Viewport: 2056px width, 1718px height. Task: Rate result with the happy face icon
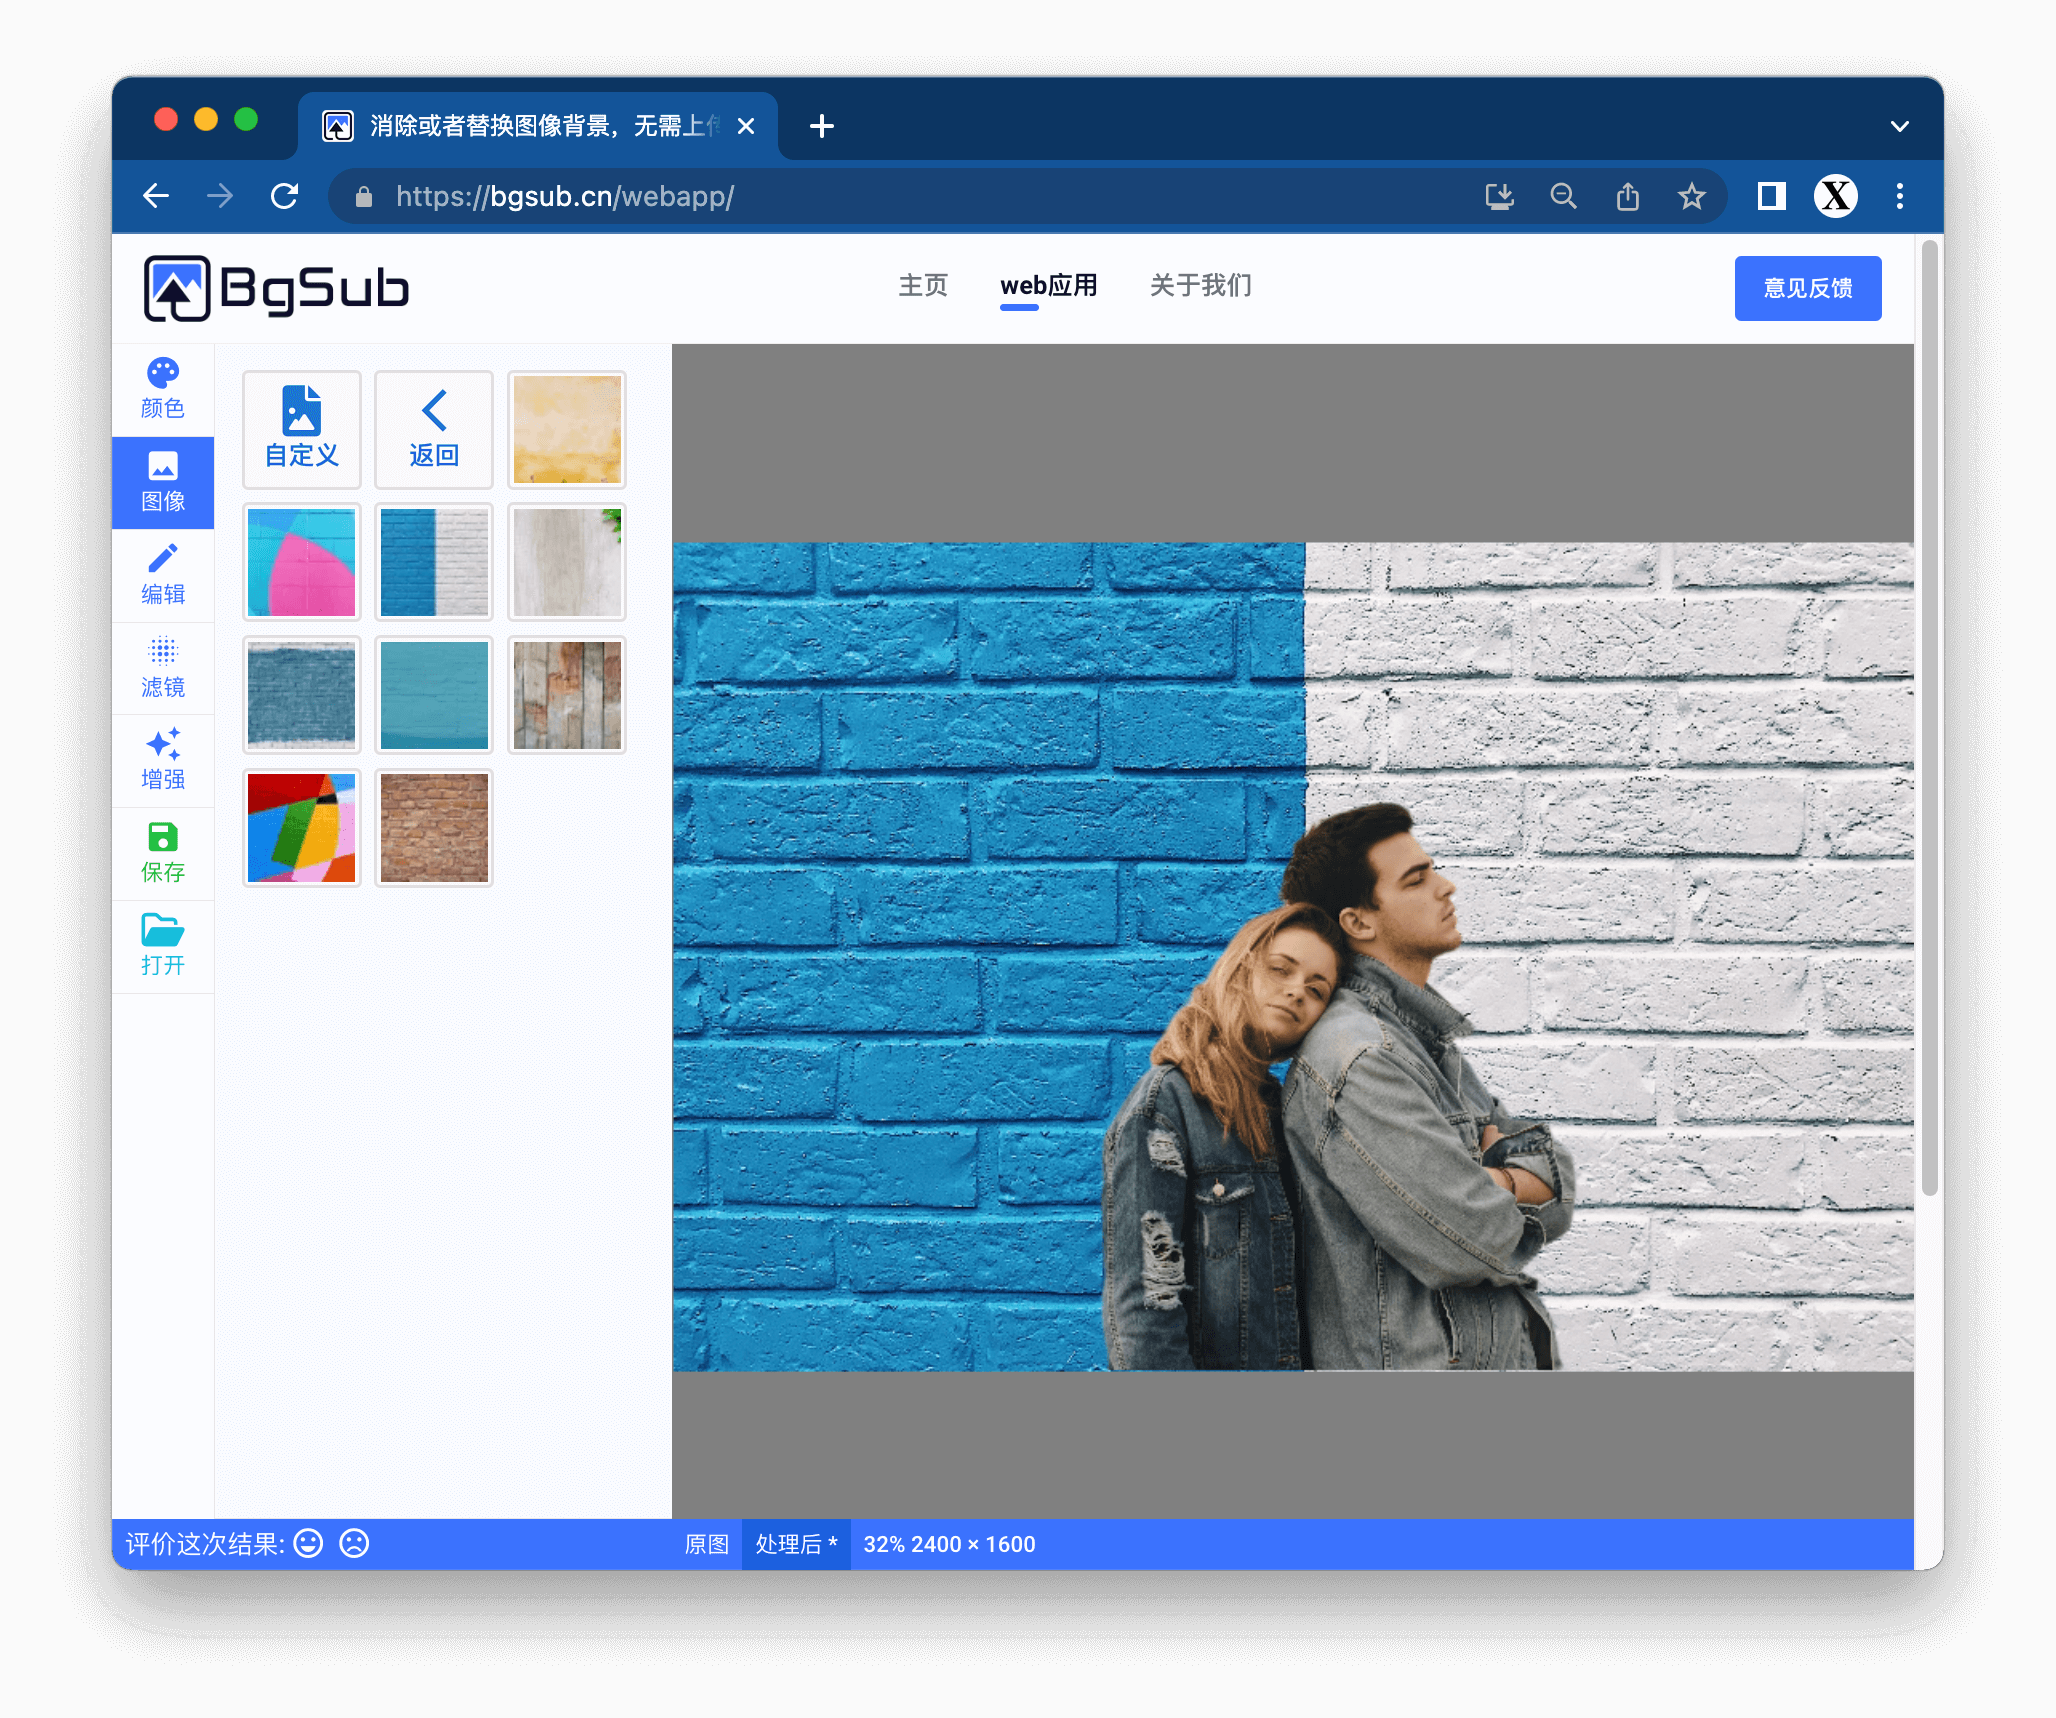point(308,1543)
